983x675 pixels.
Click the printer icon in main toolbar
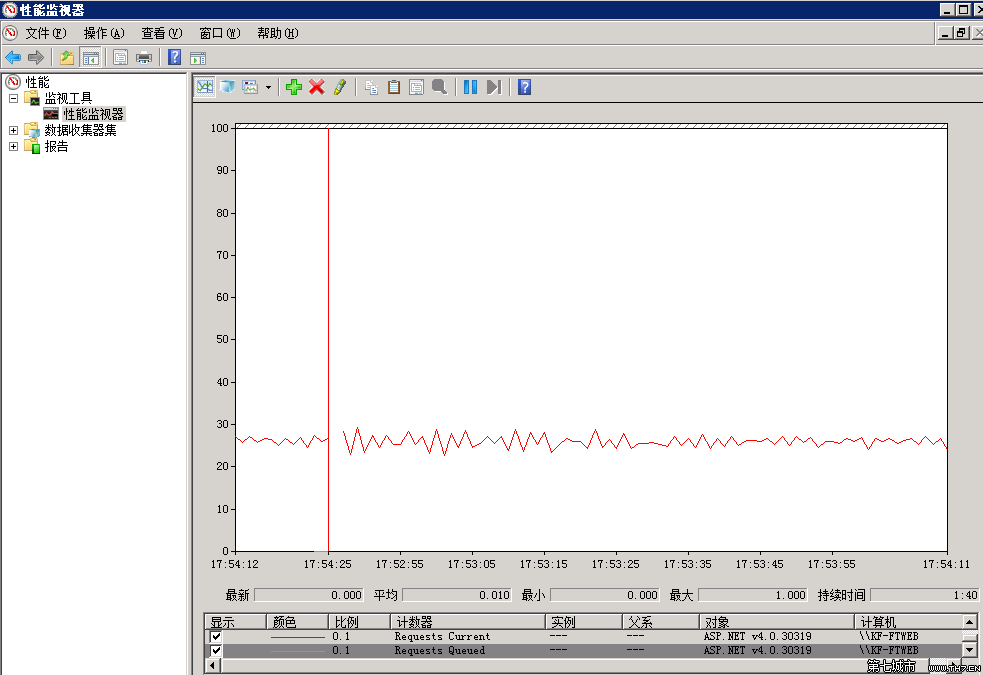144,57
